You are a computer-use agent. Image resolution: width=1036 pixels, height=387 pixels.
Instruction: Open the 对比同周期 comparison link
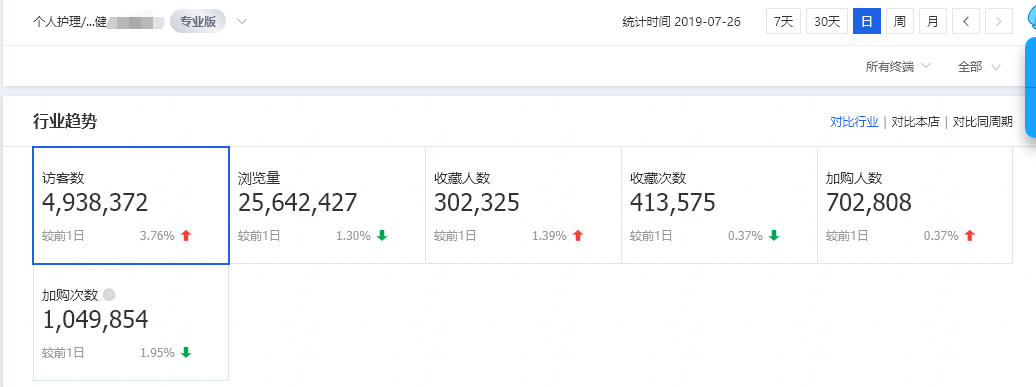(982, 122)
